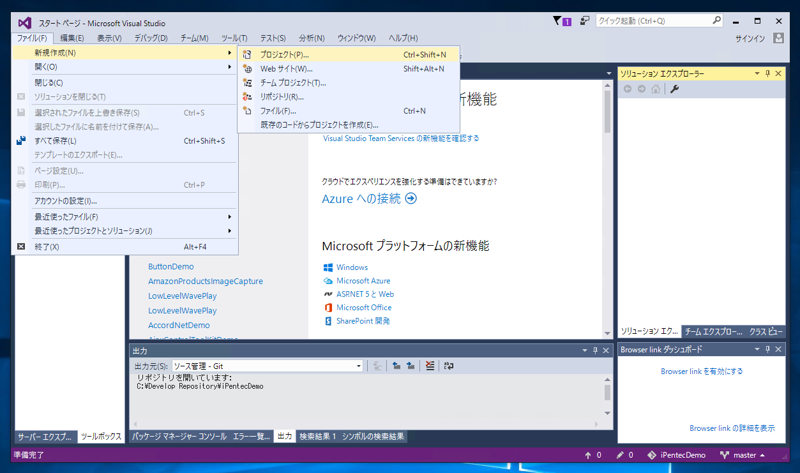Image resolution: width=800 pixels, height=473 pixels.
Task: Click すべて保存(L) in File menu
Action: pyautogui.click(x=124, y=141)
